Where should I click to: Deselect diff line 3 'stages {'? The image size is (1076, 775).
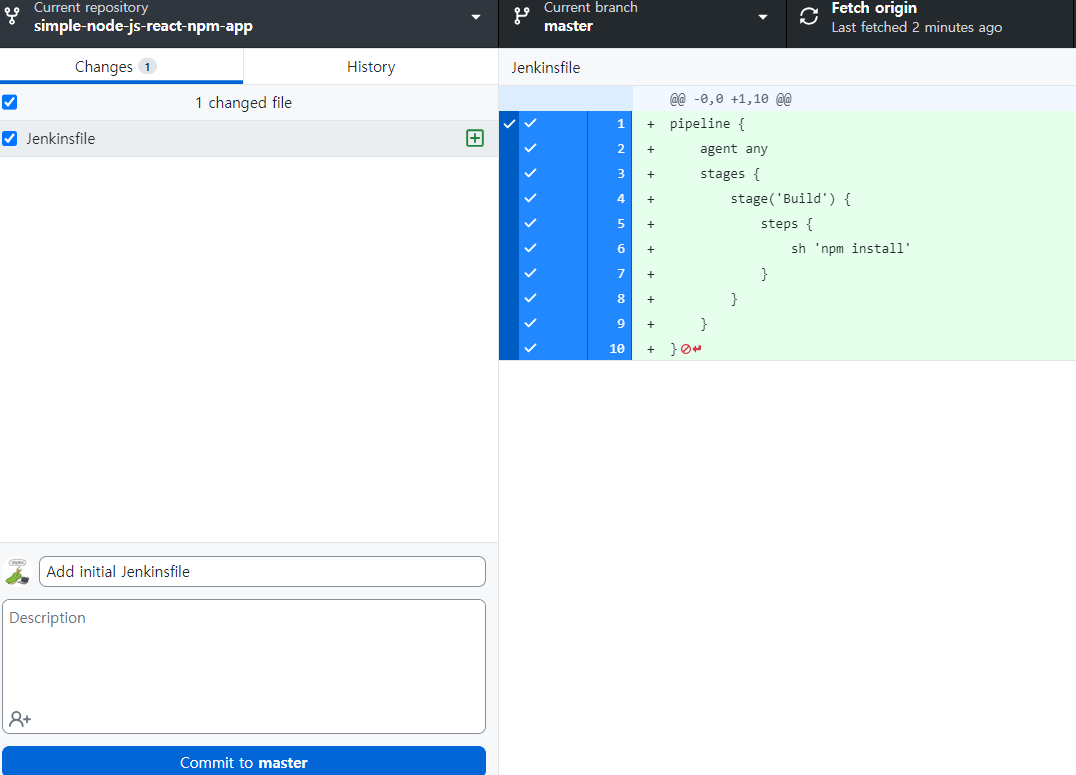click(x=575, y=174)
